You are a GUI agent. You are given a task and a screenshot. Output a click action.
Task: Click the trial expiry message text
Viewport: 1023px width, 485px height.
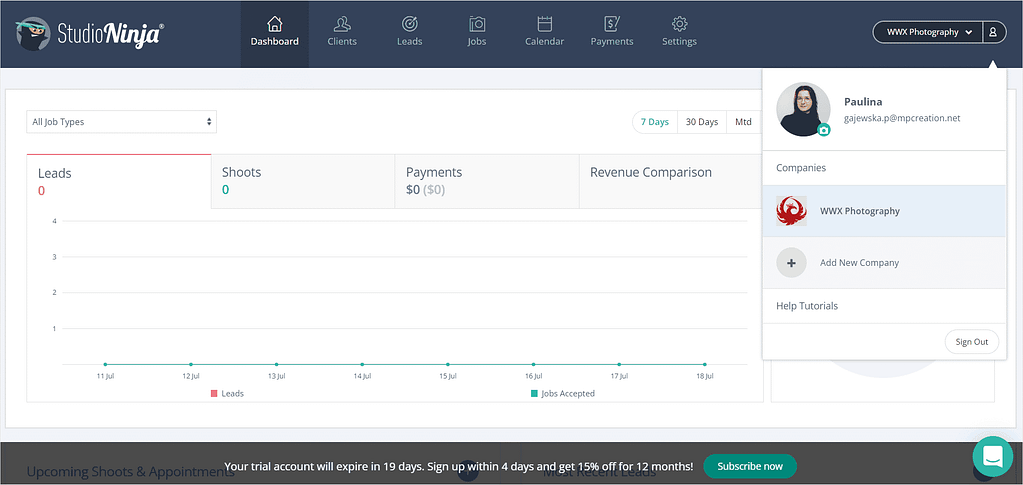459,467
